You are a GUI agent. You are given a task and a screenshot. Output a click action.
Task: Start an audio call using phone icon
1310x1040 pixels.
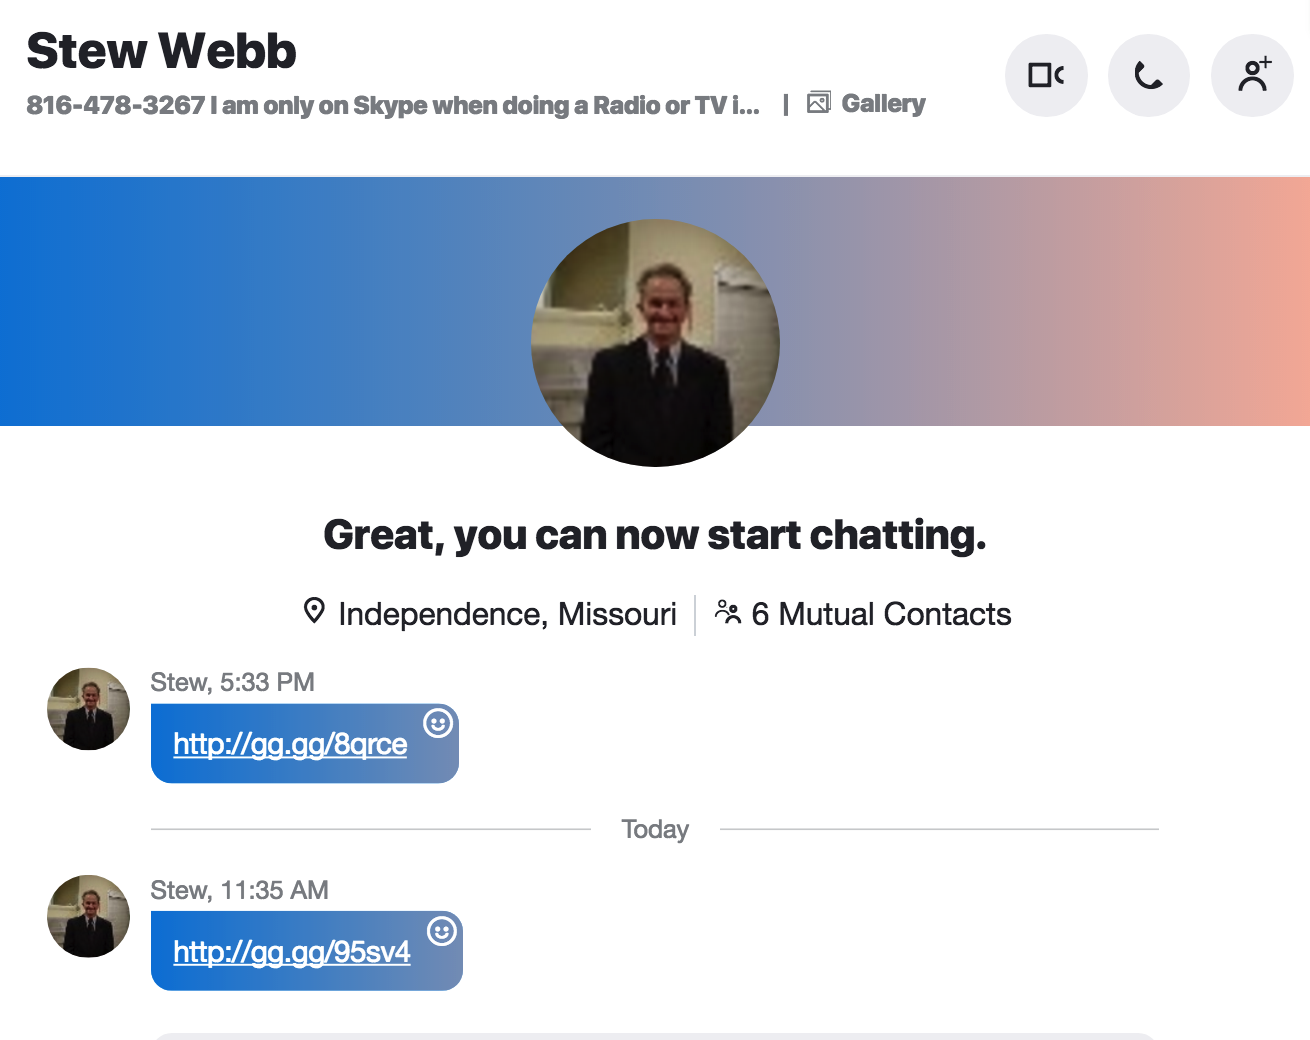point(1149,76)
